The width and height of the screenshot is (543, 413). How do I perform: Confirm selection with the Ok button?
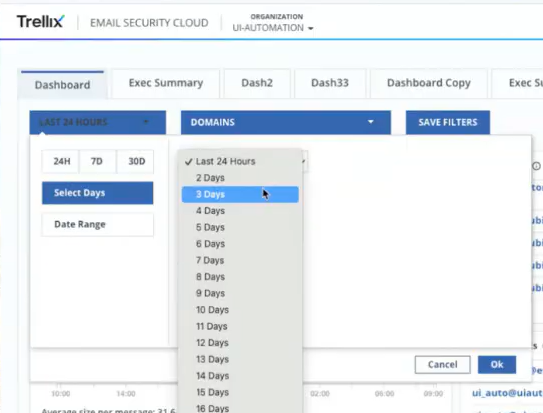pos(497,365)
